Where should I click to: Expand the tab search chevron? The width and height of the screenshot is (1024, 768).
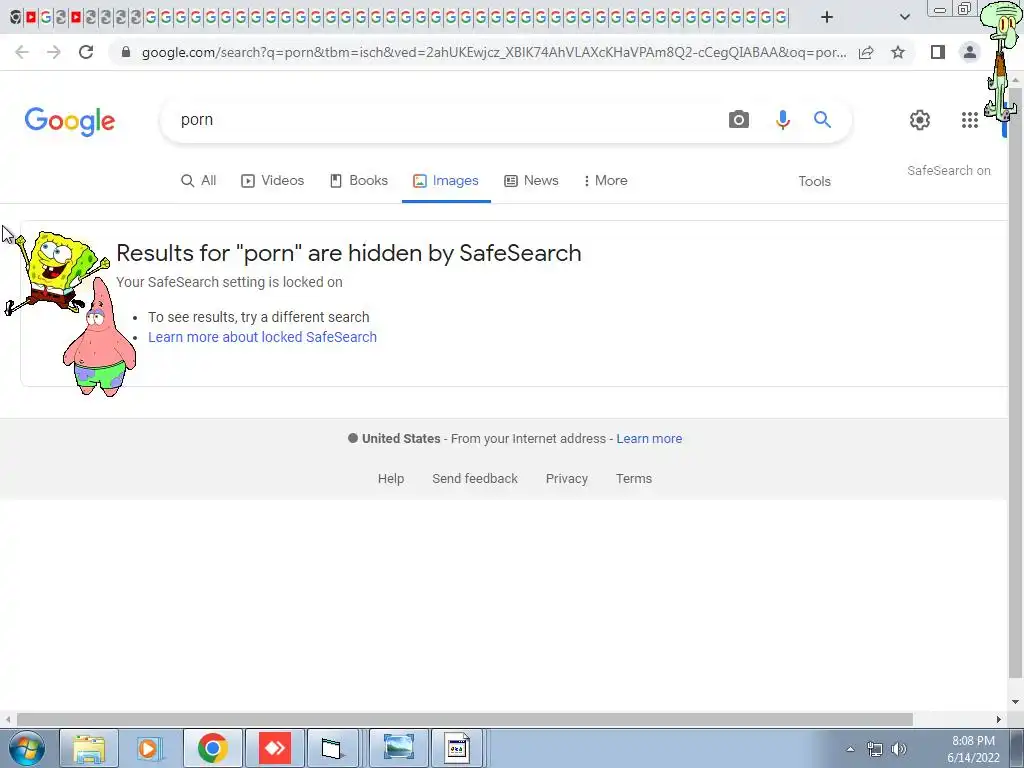click(x=904, y=17)
